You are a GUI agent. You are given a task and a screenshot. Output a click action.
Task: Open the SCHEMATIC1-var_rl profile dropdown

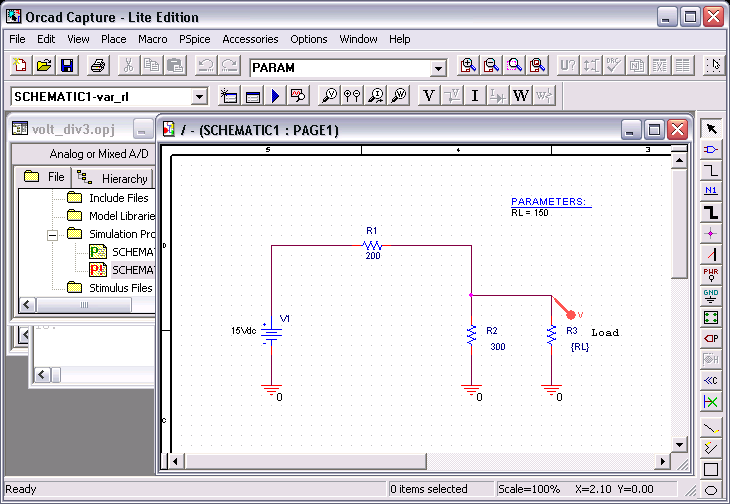[x=199, y=97]
